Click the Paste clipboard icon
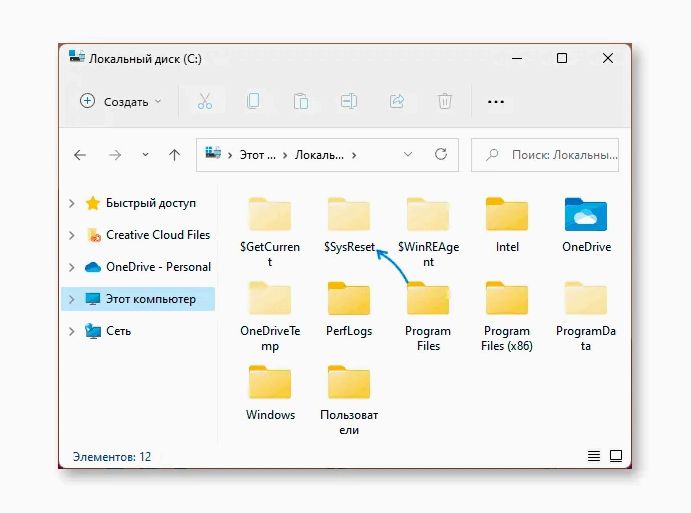The width and height of the screenshot is (691, 513). 301,101
